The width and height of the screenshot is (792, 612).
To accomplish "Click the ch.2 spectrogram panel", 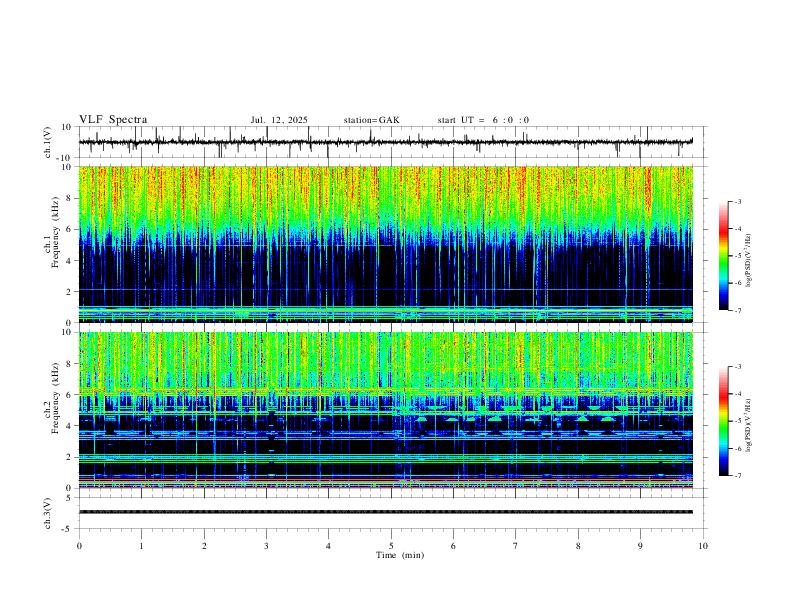I will point(386,410).
